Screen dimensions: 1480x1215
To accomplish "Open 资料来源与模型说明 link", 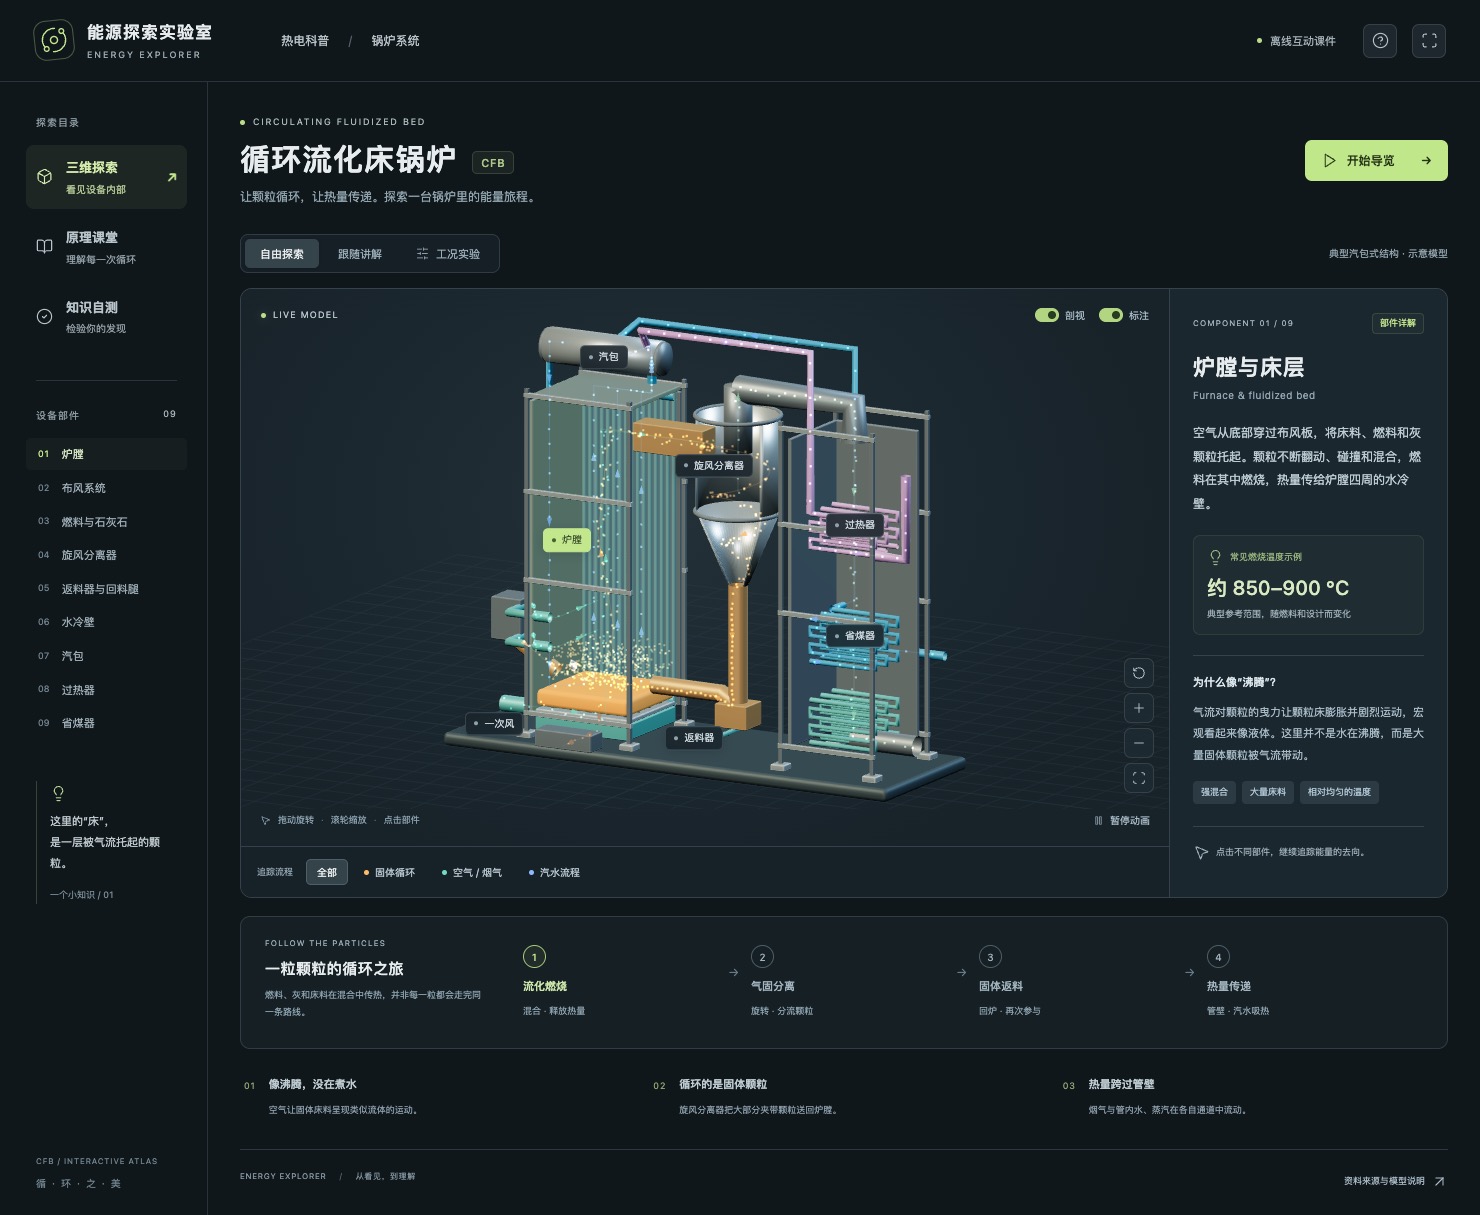I will coord(1394,1181).
